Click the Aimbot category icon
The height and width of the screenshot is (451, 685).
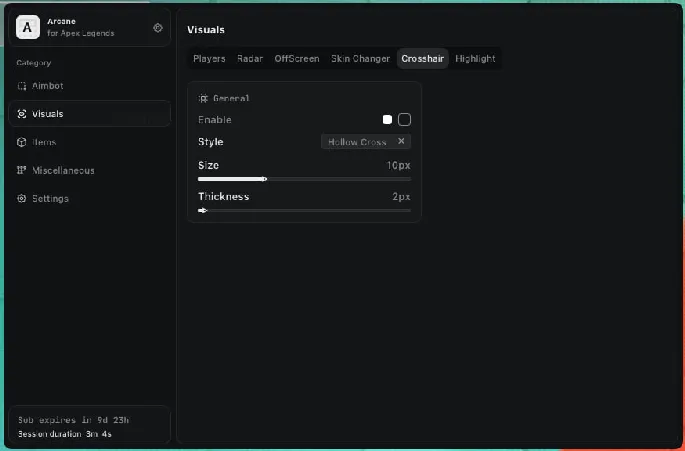click(x=23, y=86)
